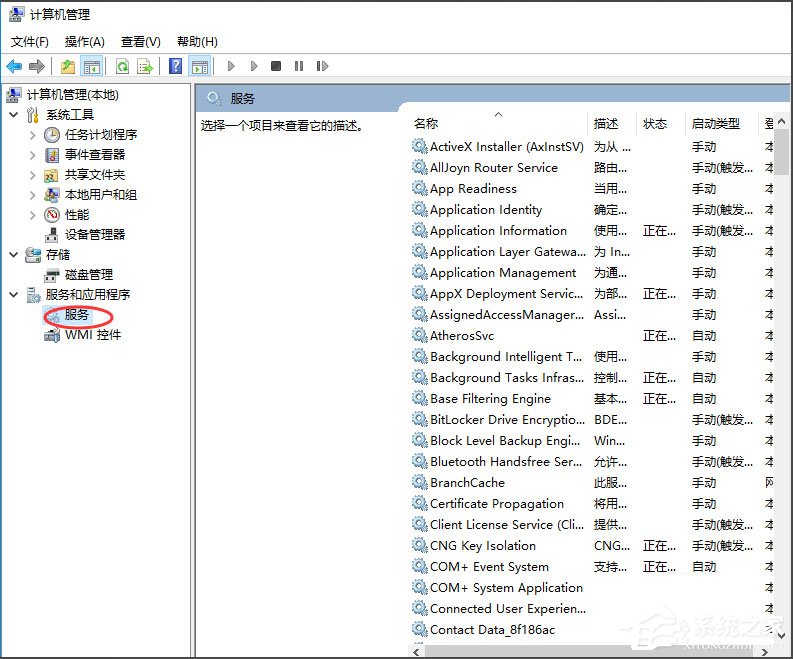This screenshot has height=659, width=793.
Task: Collapse the 系统工具 tree node
Action: click(x=14, y=115)
